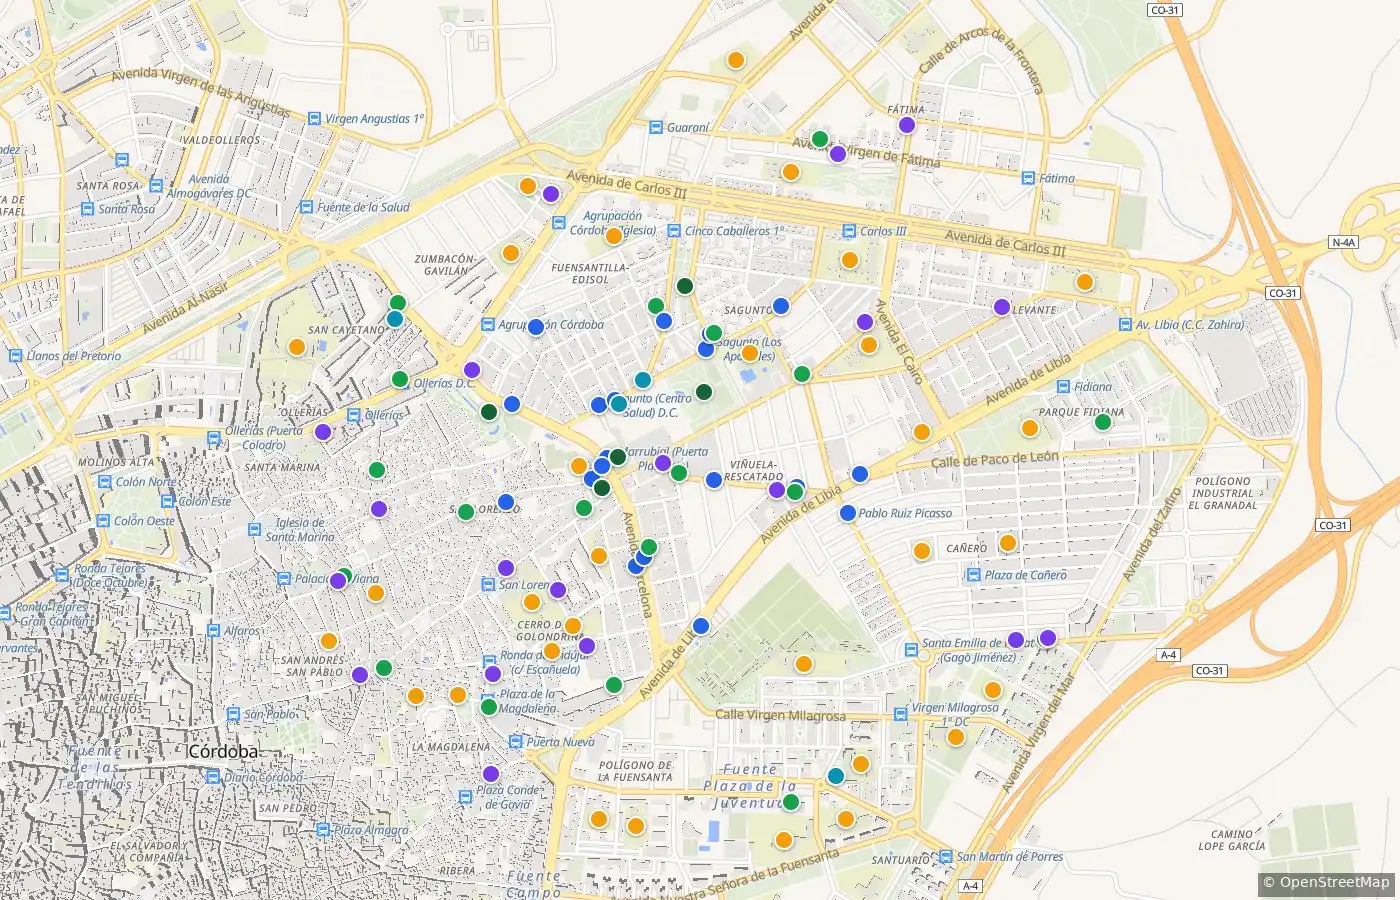The height and width of the screenshot is (900, 1400).
Task: Select the Fátima bus stop icon
Action: pos(1028,178)
